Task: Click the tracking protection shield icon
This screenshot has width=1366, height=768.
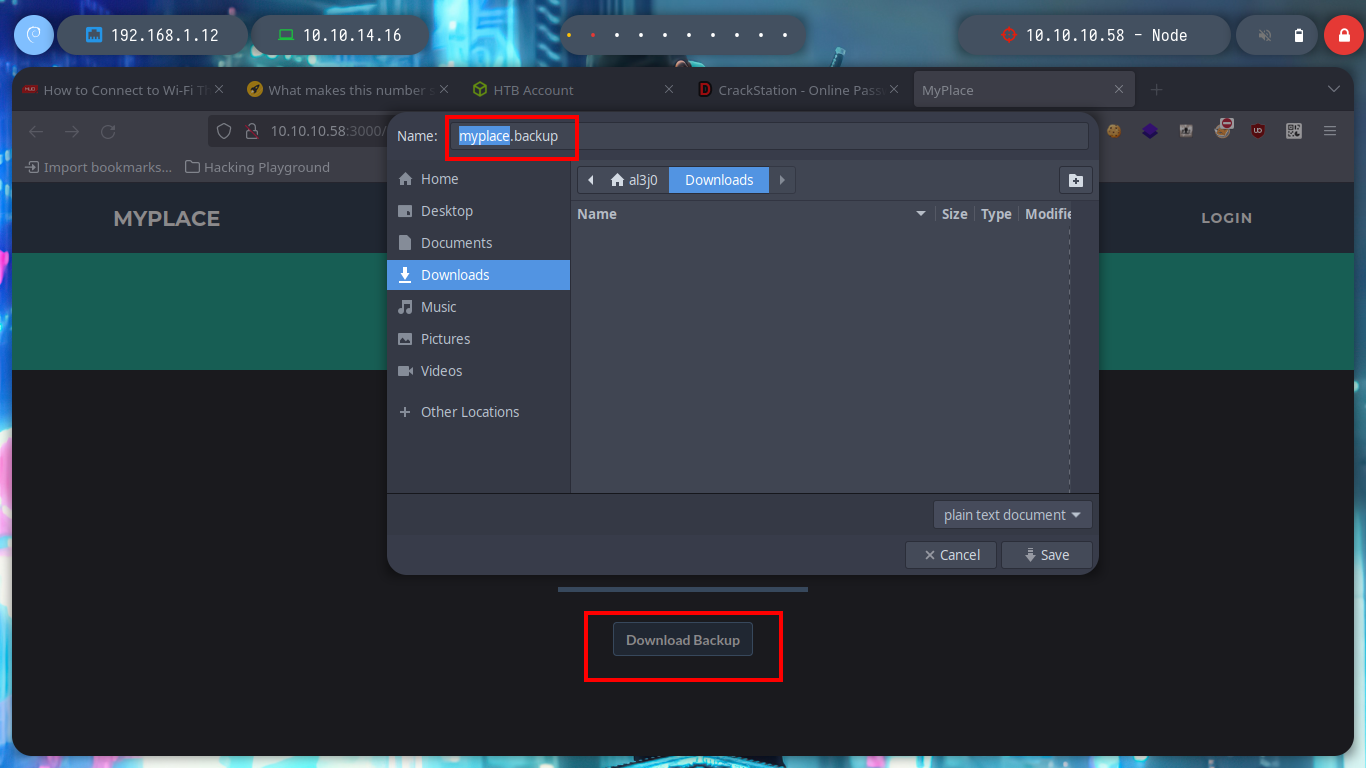Action: tap(224, 131)
